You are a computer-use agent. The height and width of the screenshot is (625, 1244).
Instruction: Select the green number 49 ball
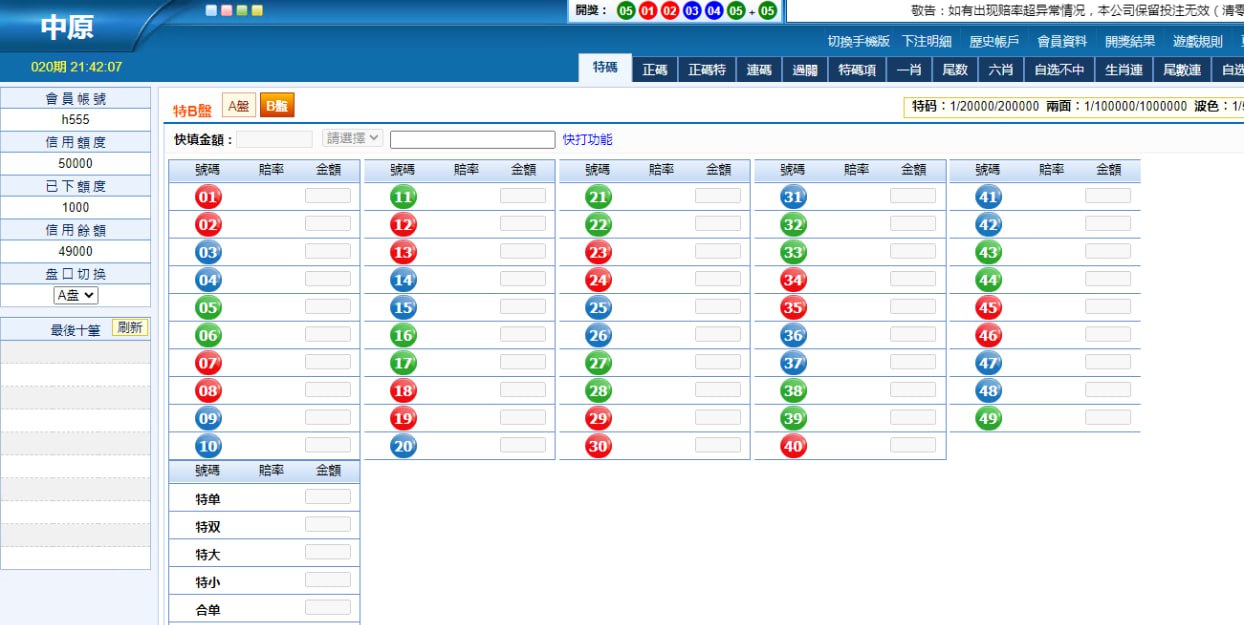(988, 419)
